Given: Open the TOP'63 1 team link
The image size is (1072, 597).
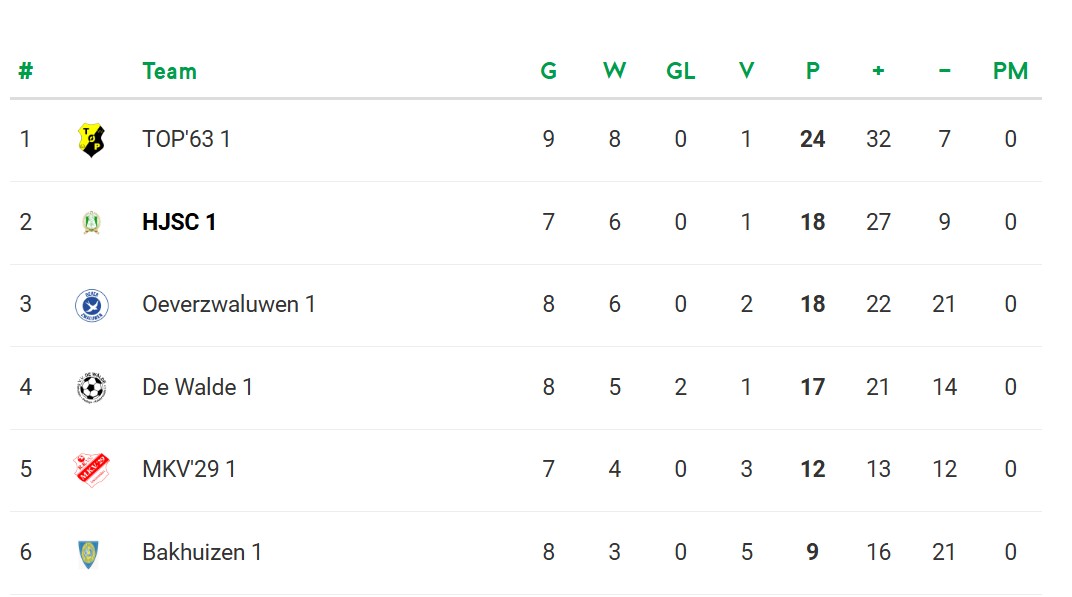Looking at the screenshot, I should [186, 139].
